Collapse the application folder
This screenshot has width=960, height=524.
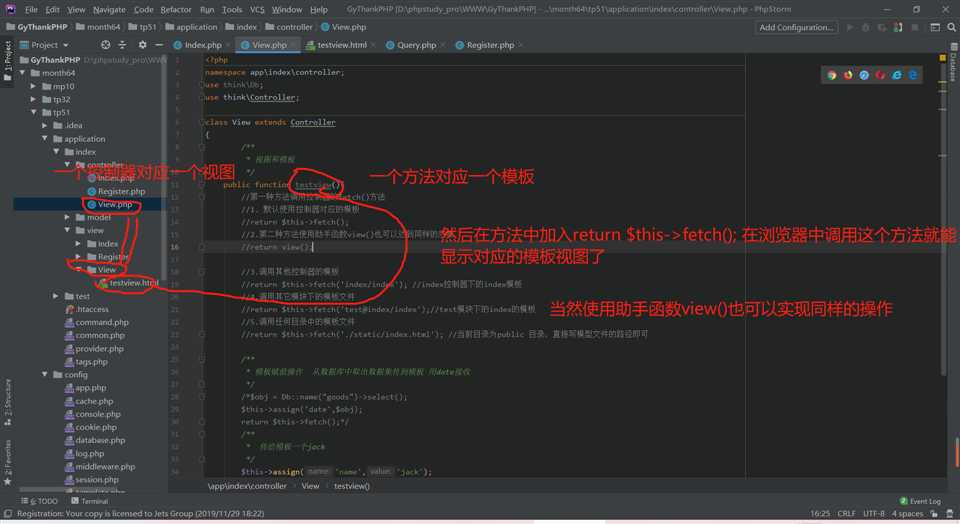[x=45, y=139]
